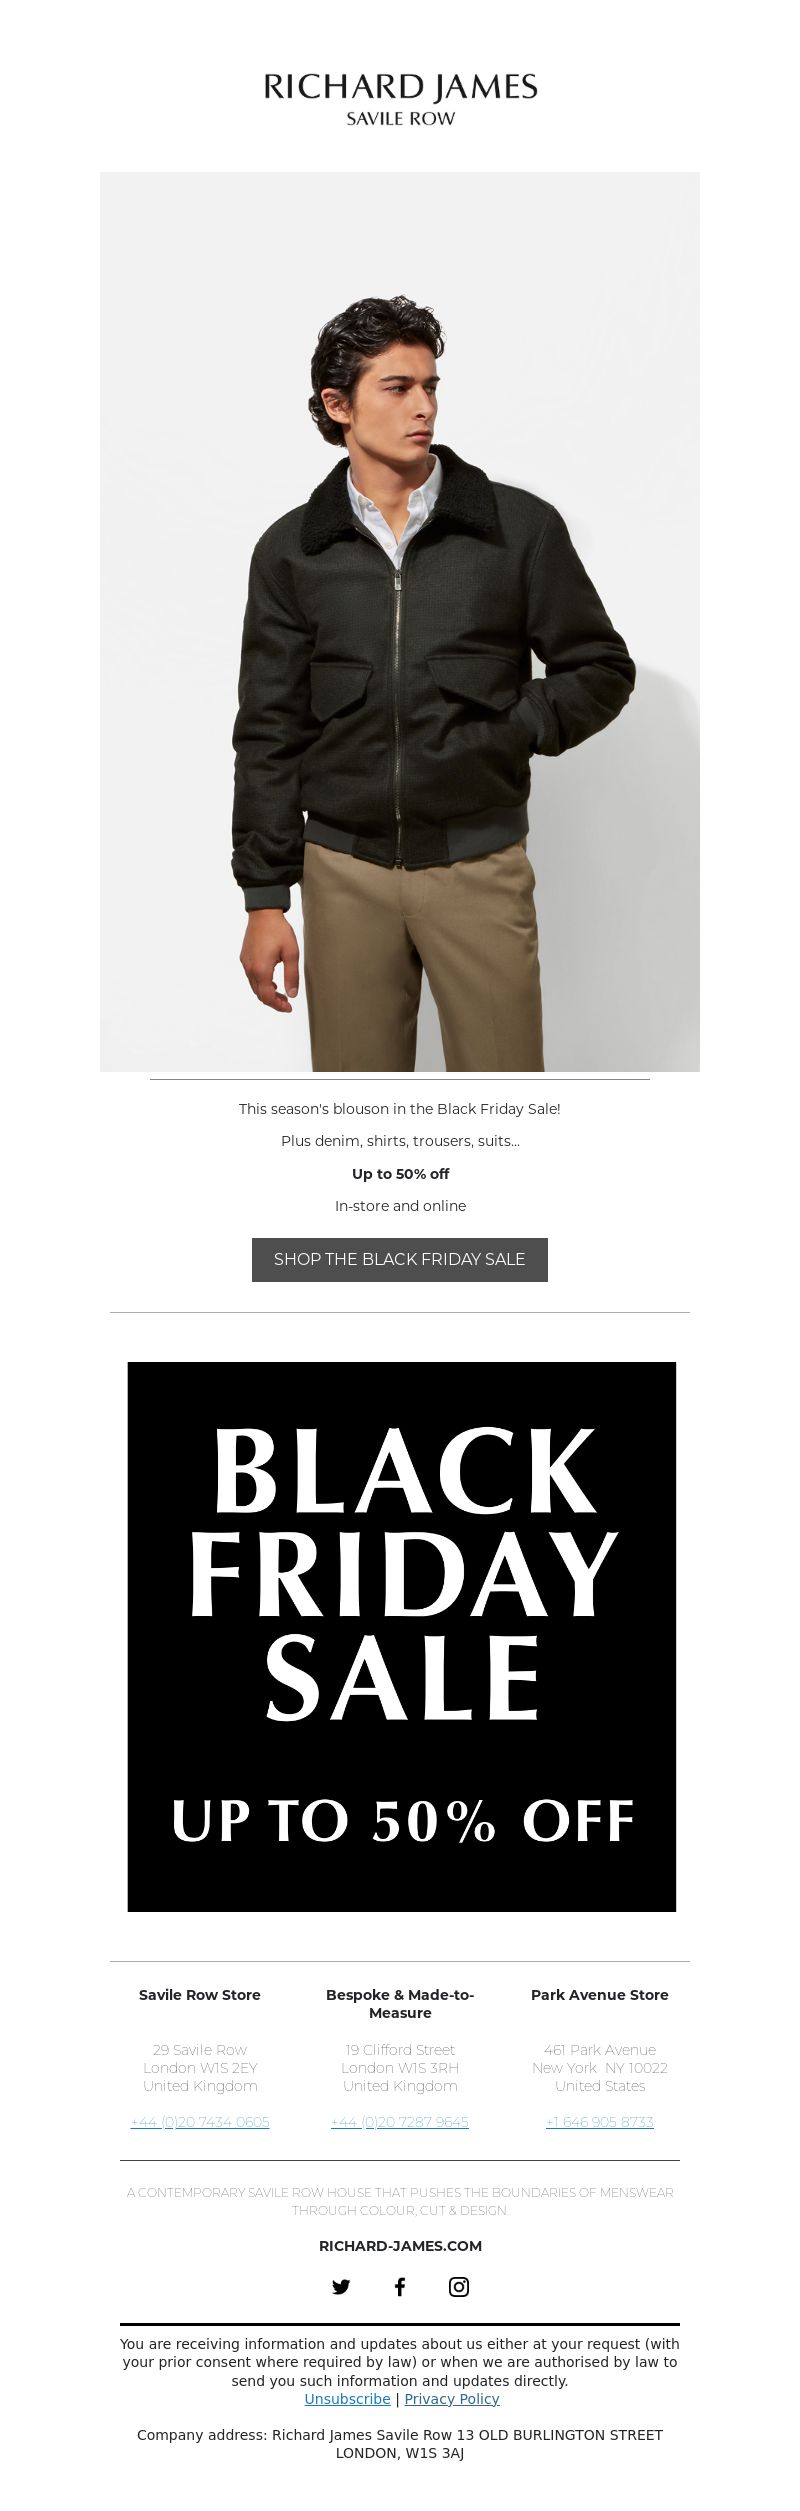Call the Park Avenue Store phone number

600,2122
